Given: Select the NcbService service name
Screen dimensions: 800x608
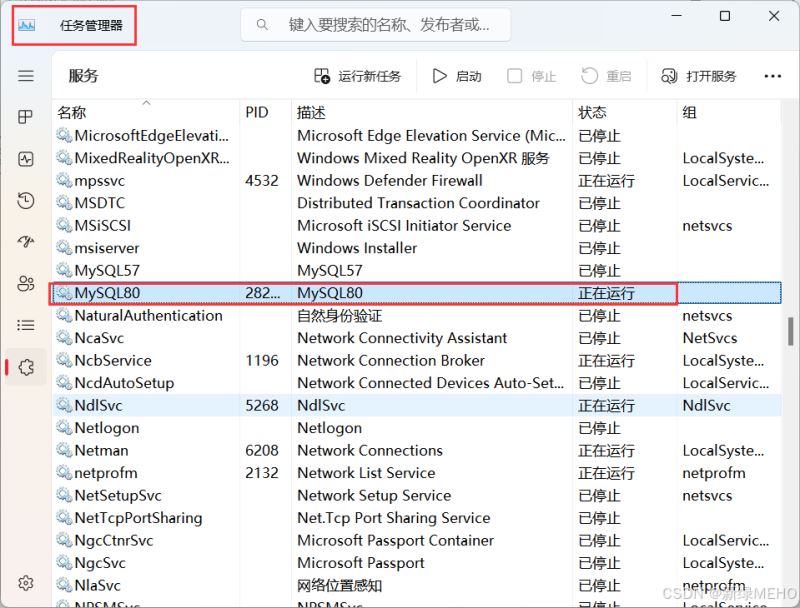Looking at the screenshot, I should (x=113, y=360).
